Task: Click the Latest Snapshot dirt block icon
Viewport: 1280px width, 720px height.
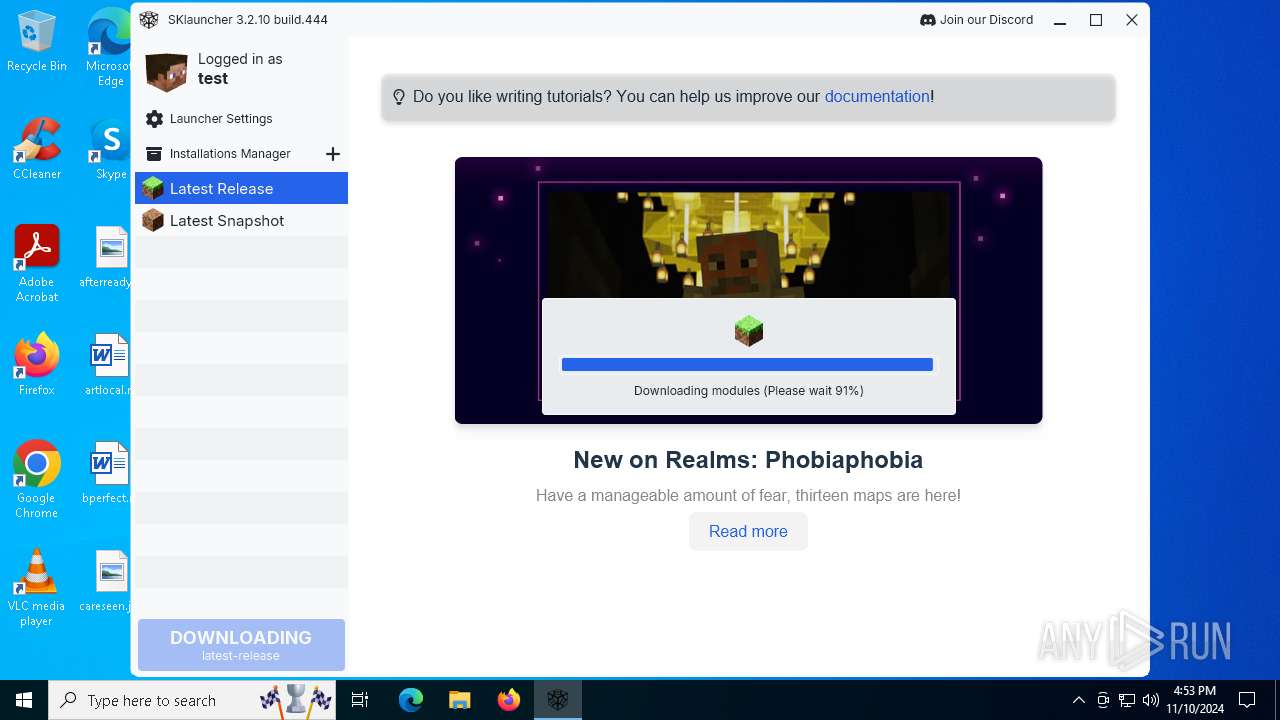Action: tap(152, 221)
